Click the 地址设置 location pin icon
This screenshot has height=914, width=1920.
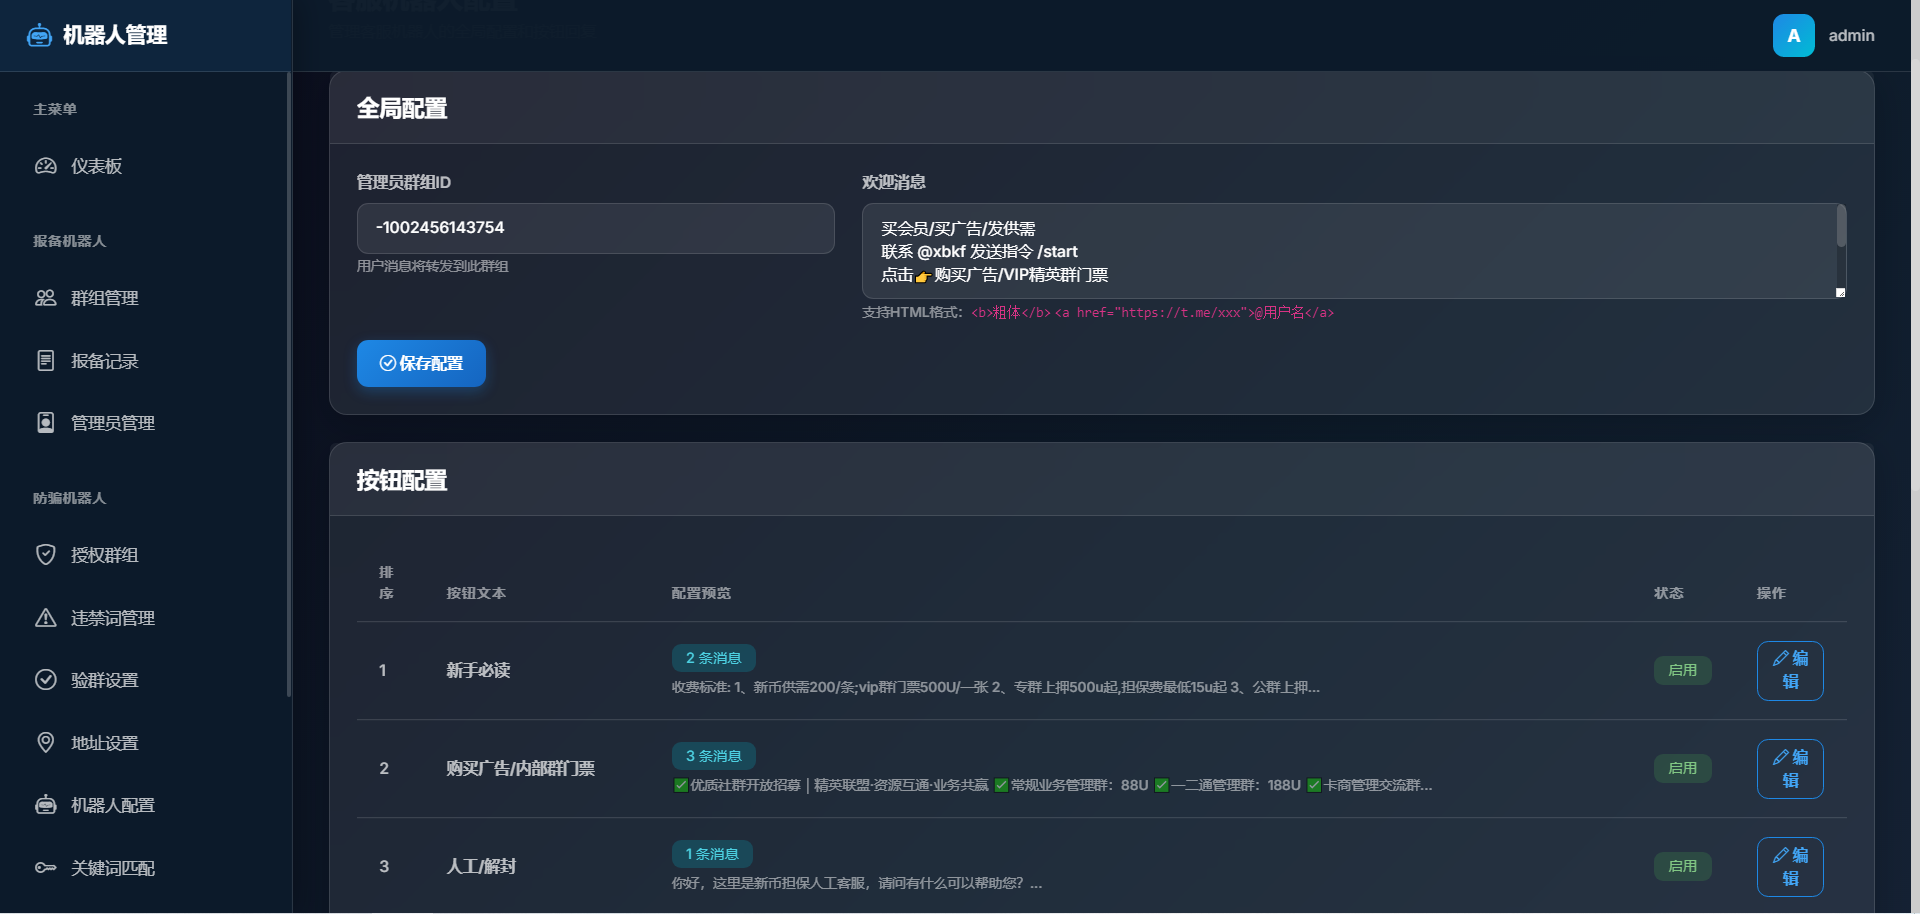tap(46, 743)
